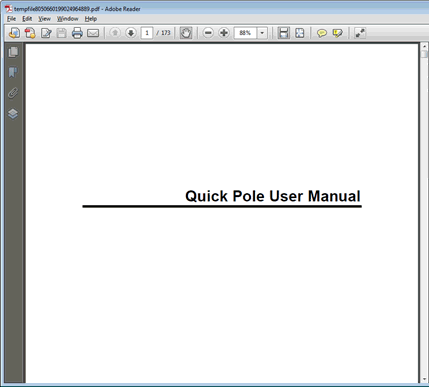Add a sticky note comment
429x387 pixels.
[321, 33]
